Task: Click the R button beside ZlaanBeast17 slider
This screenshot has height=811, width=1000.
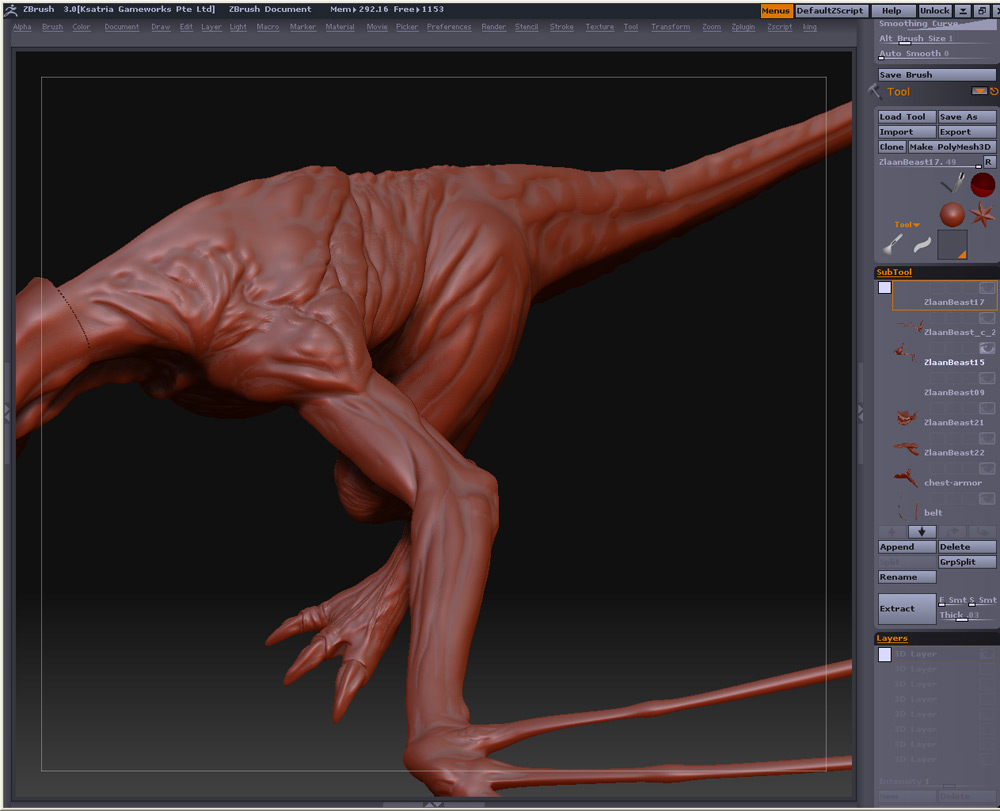Action: (x=989, y=162)
